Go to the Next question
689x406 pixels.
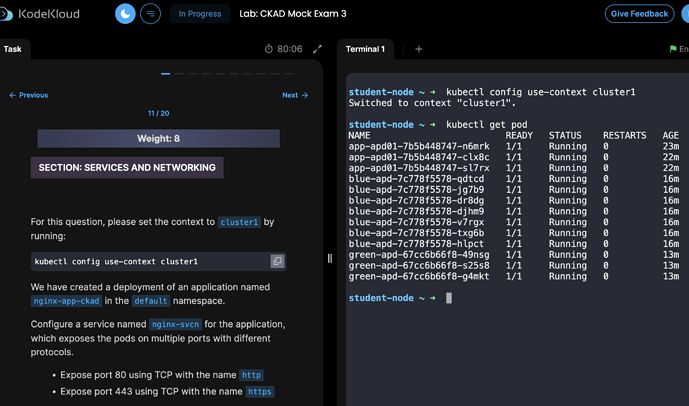[x=295, y=95]
